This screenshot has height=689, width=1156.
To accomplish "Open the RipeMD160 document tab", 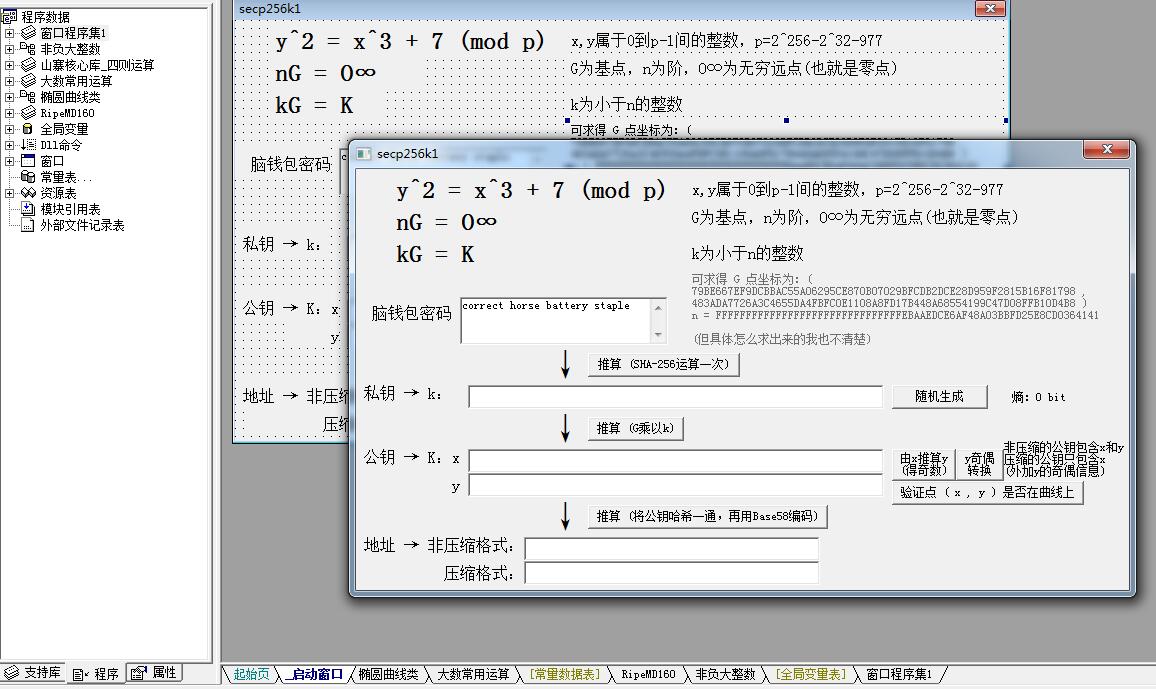I will pyautogui.click(x=648, y=674).
